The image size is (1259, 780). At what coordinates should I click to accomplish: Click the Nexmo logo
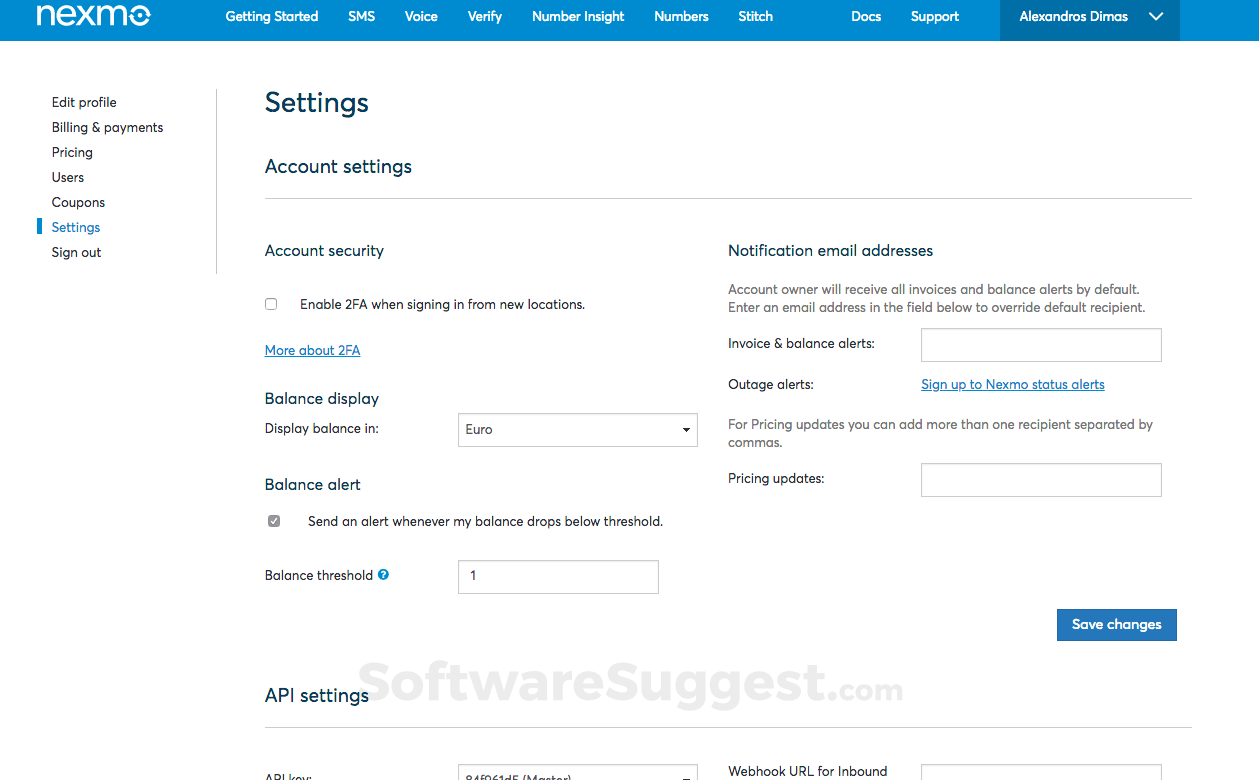tap(93, 15)
